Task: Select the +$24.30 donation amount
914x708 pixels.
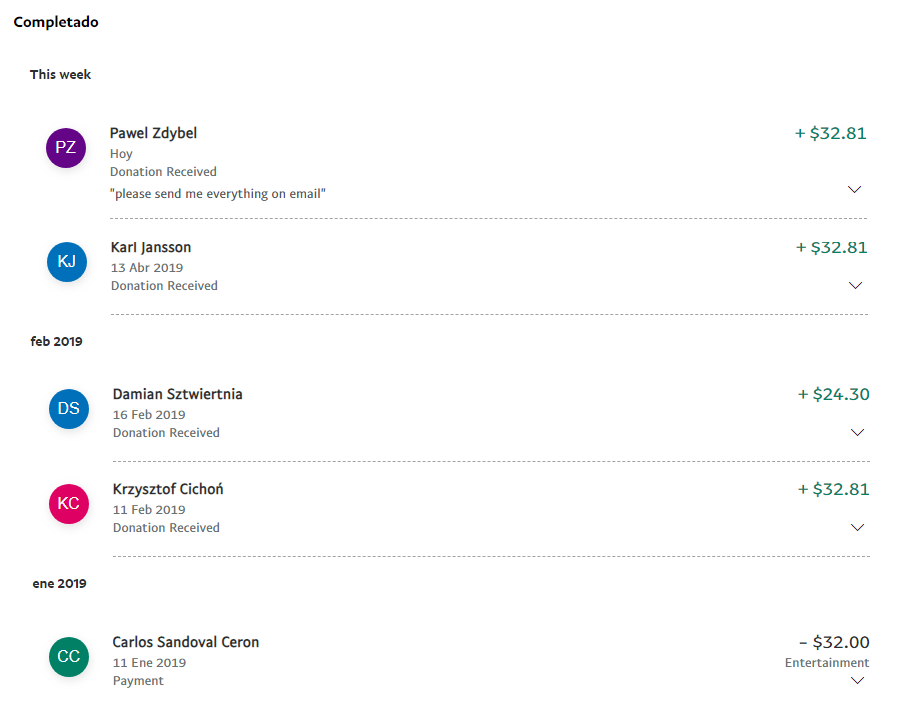Action: click(x=834, y=394)
